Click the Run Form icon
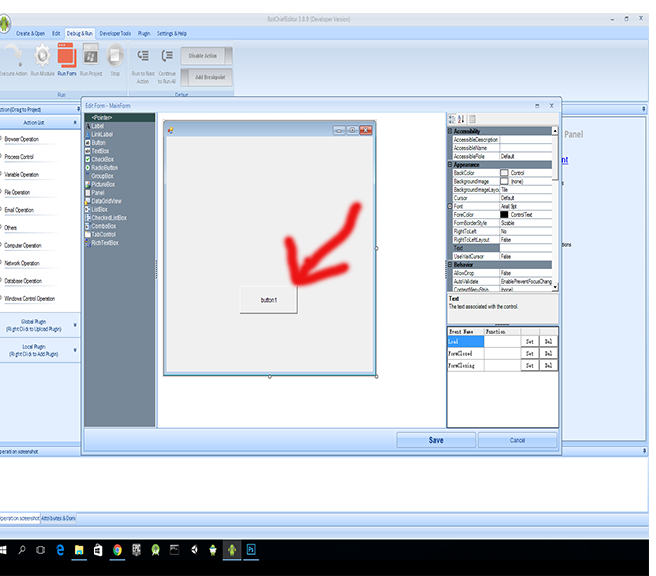This screenshot has height=576, width=656. click(x=66, y=58)
